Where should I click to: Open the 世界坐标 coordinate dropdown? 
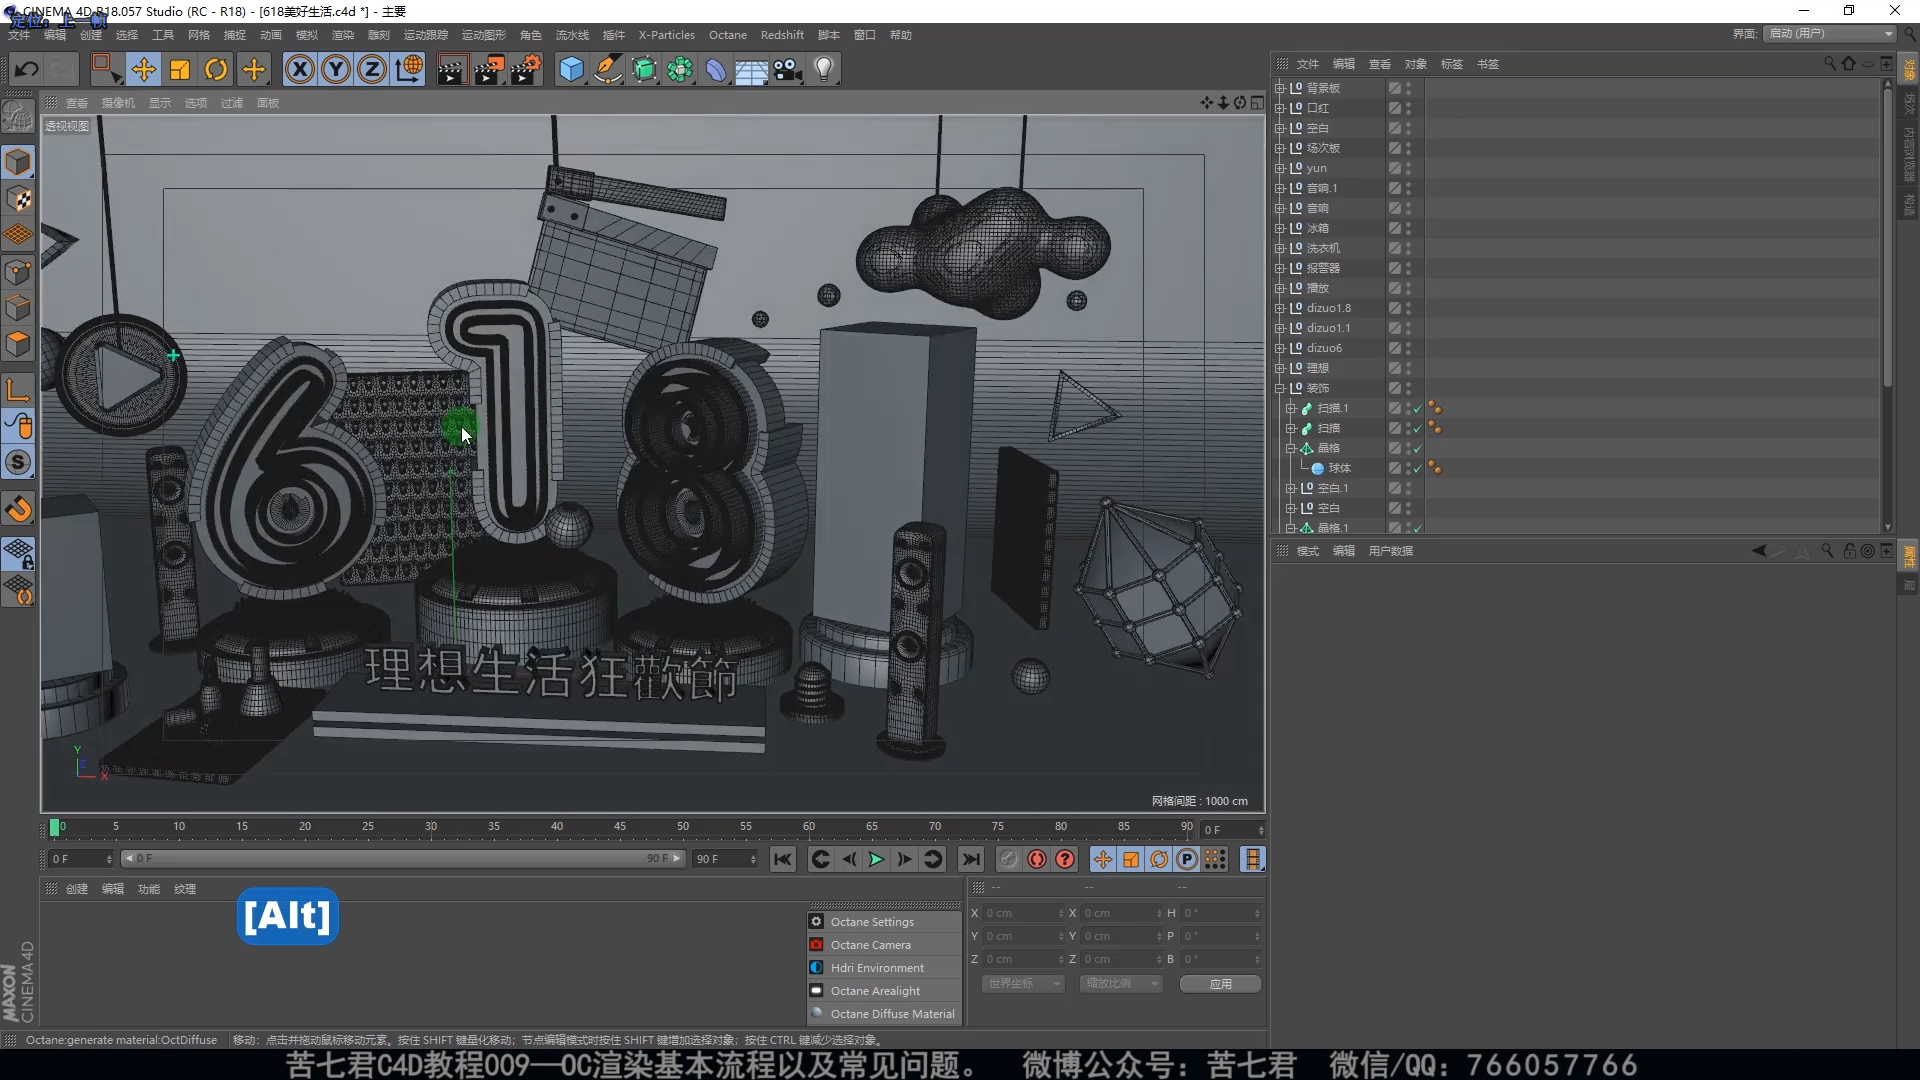1024,984
